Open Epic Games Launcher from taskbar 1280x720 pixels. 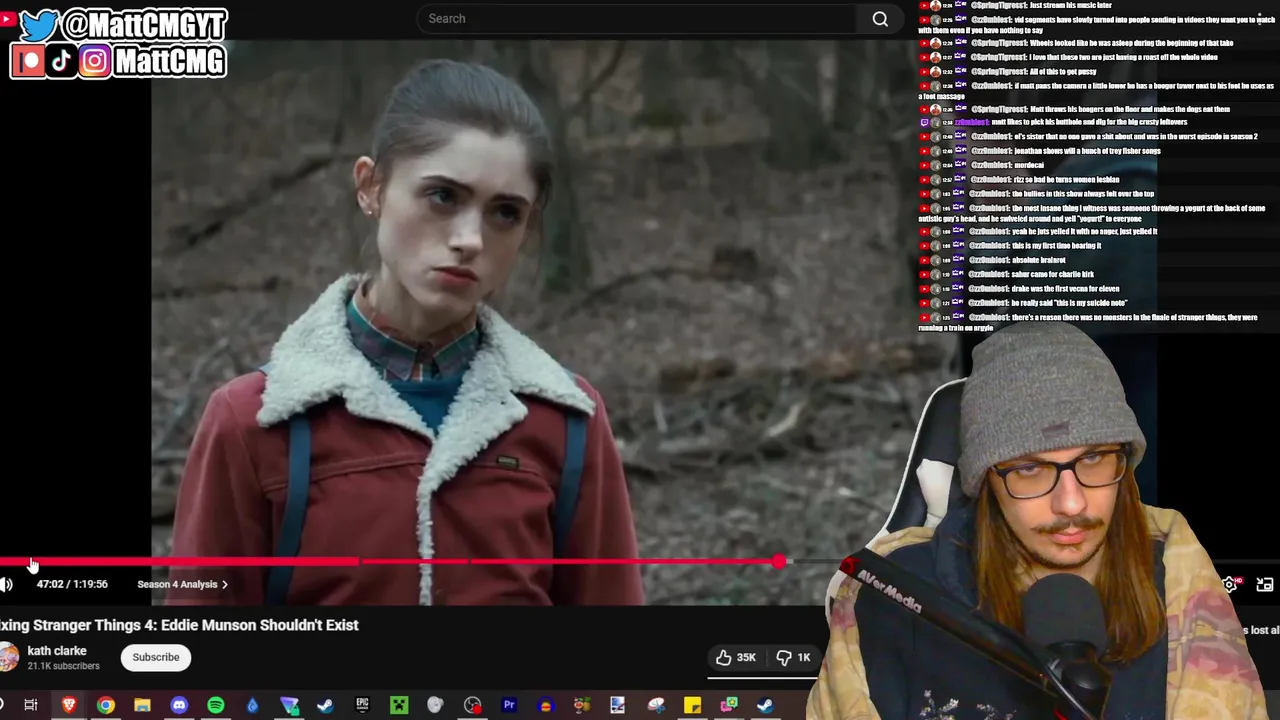(x=362, y=706)
